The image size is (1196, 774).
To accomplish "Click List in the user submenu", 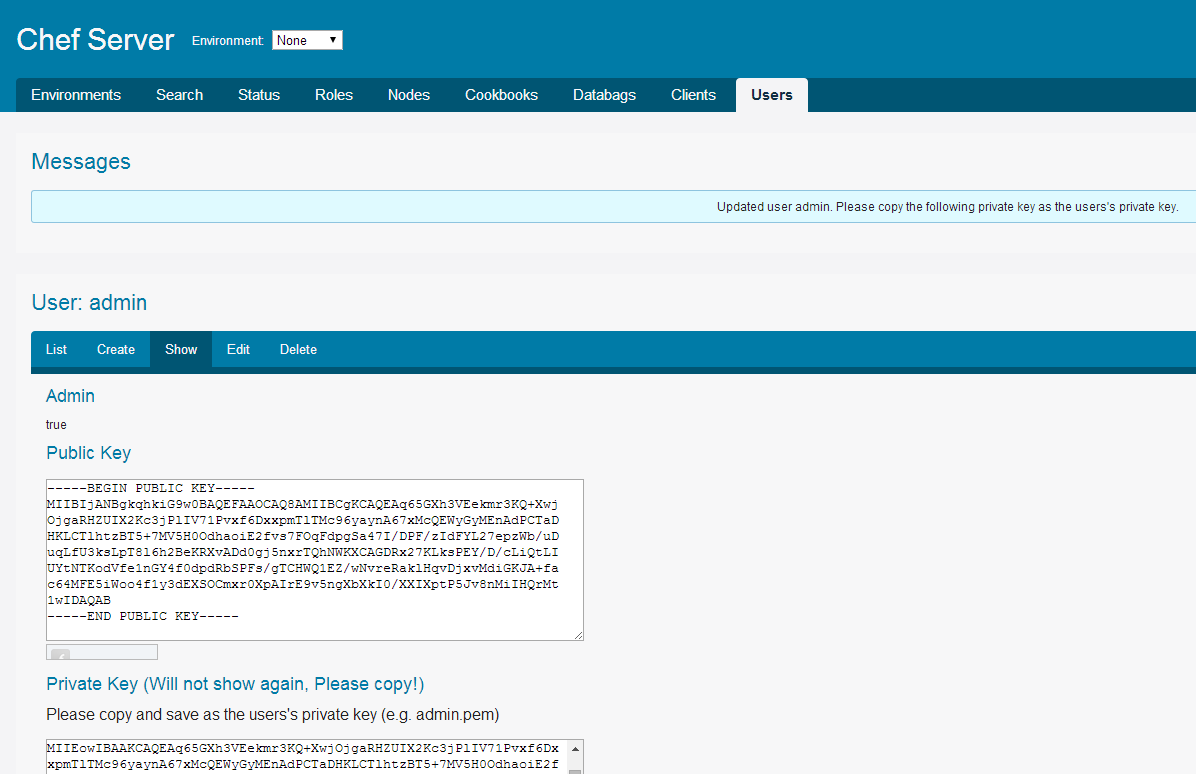I will click(56, 349).
